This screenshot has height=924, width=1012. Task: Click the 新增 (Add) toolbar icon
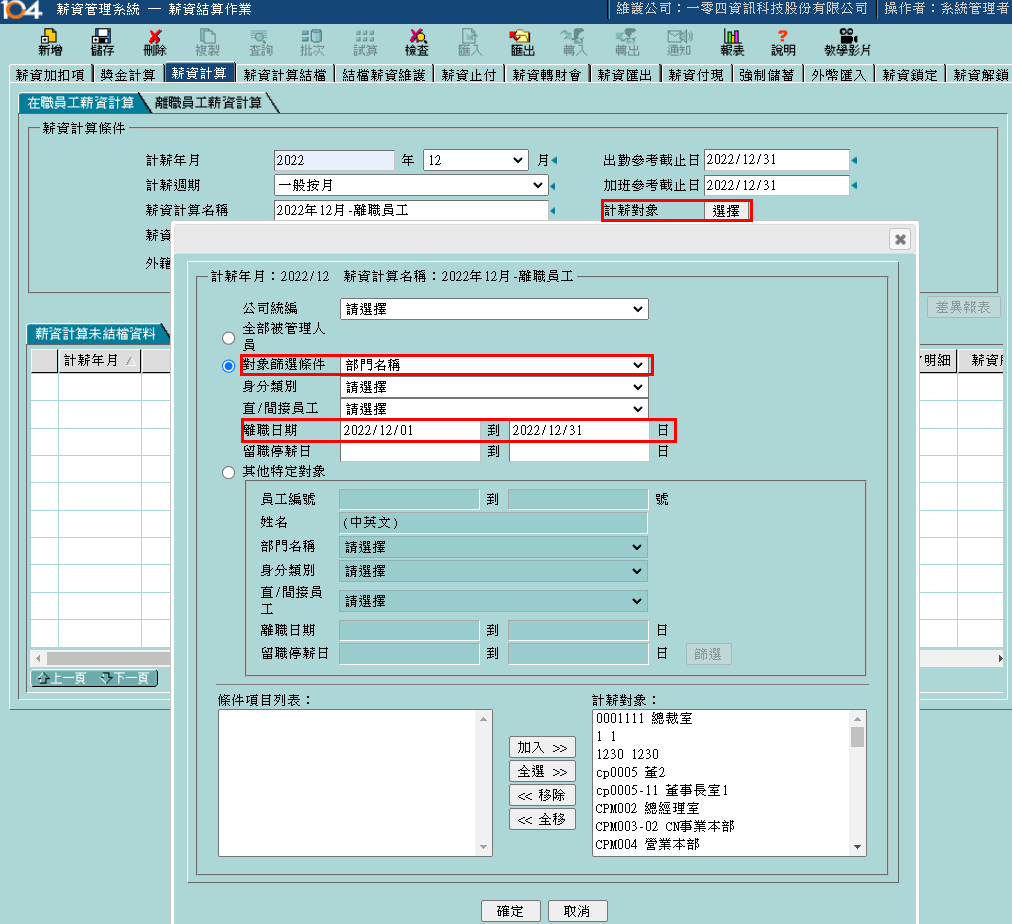(x=48, y=41)
